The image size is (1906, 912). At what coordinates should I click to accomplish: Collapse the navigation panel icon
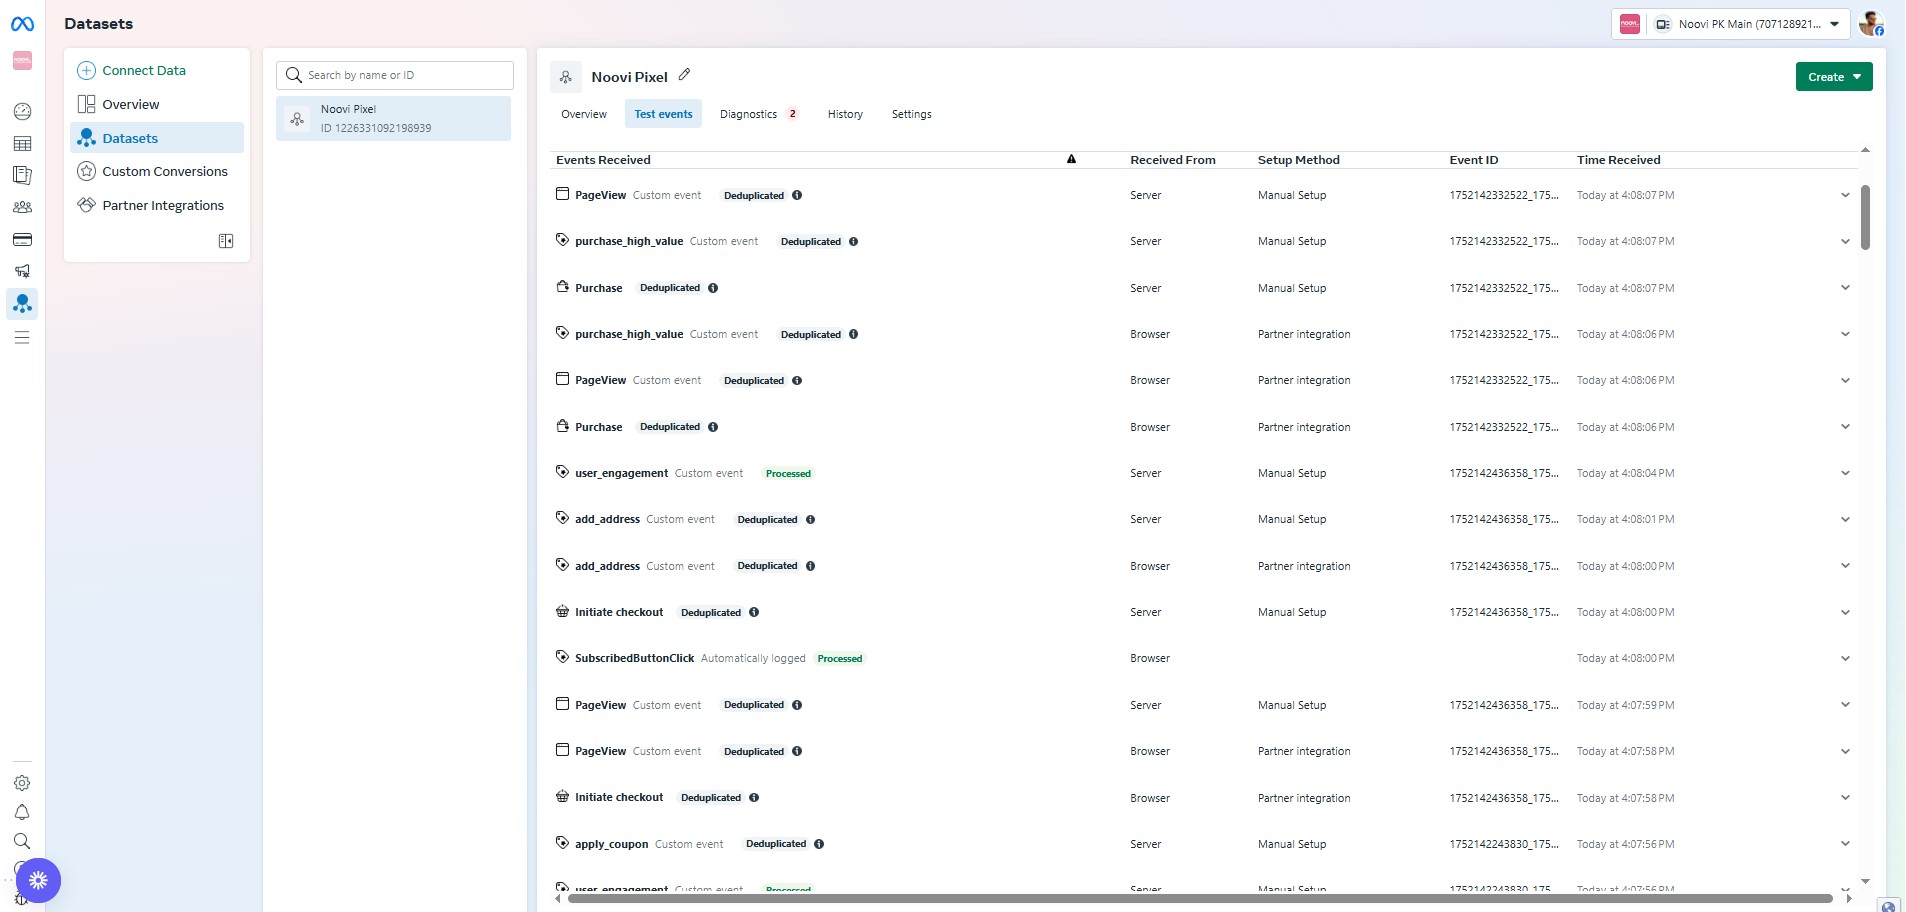pos(226,241)
